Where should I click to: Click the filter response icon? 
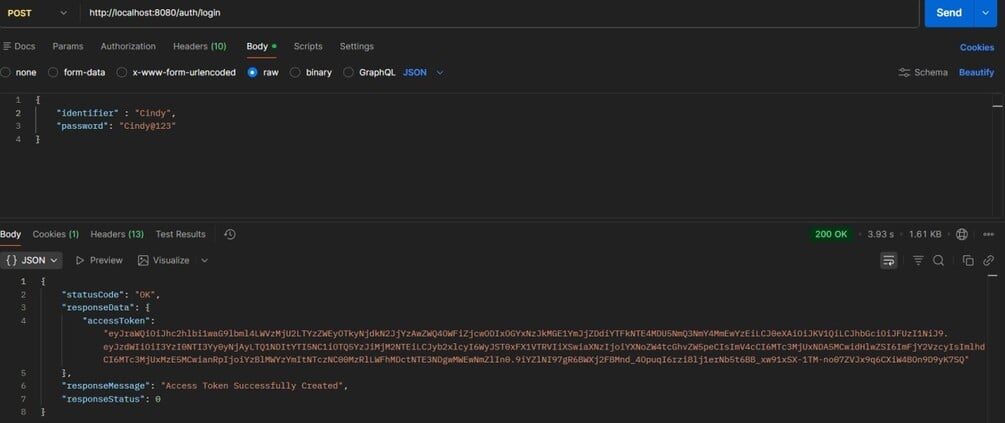(918, 260)
